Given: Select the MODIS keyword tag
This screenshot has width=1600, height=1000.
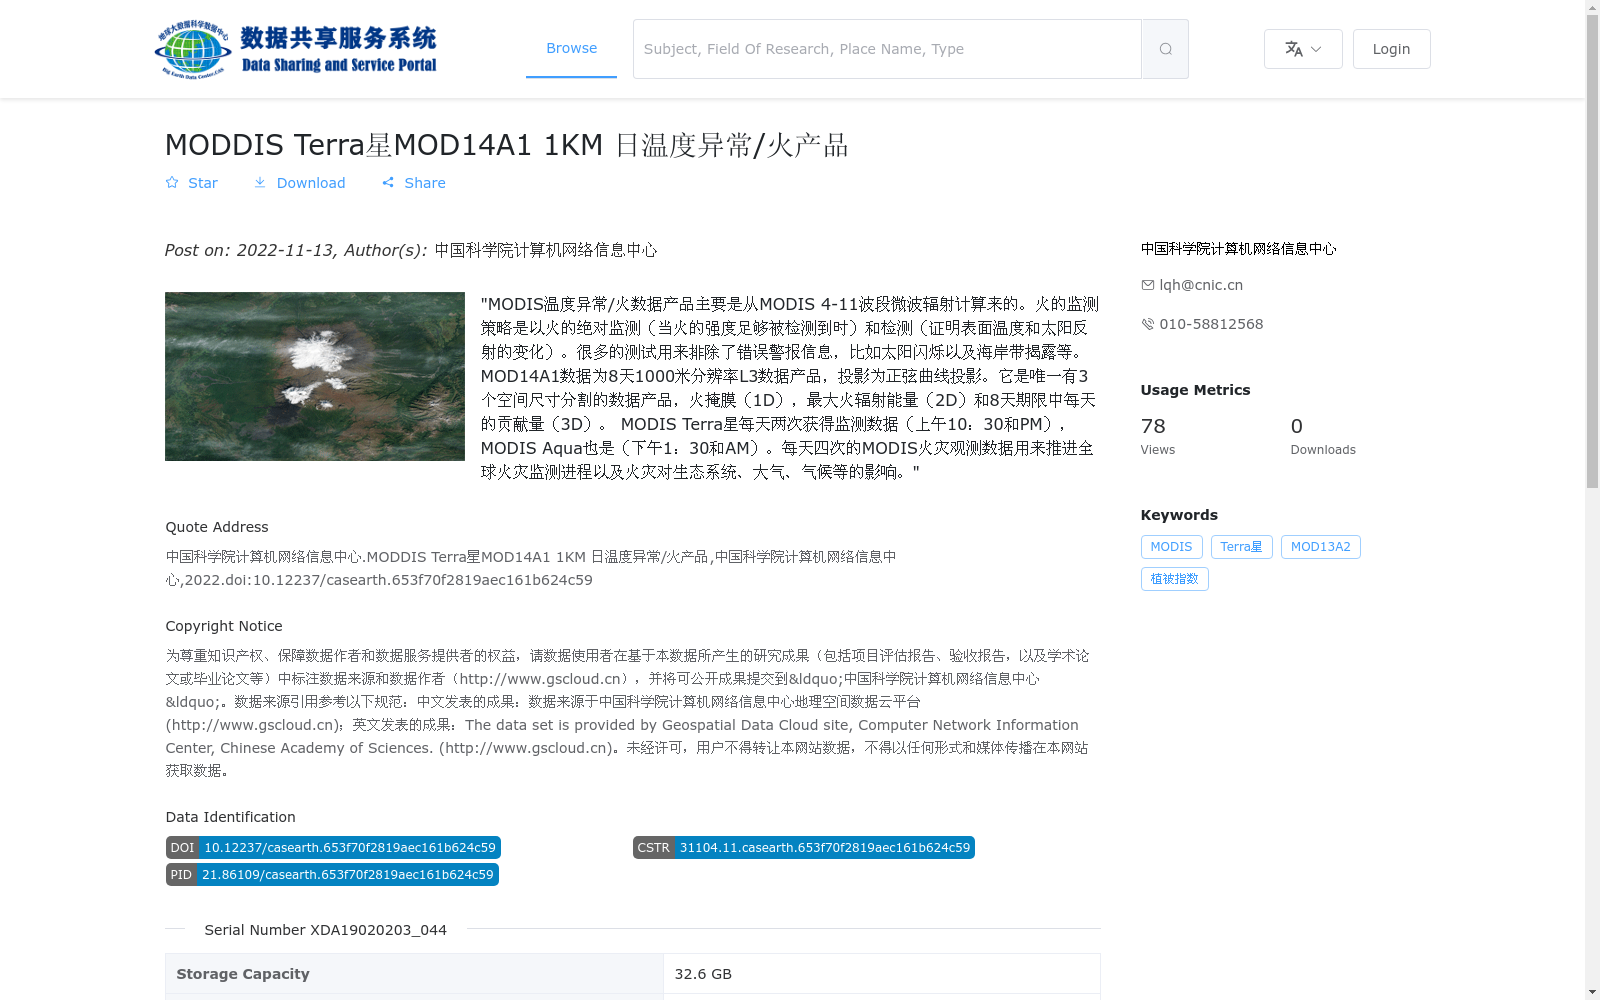Looking at the screenshot, I should coord(1171,547).
